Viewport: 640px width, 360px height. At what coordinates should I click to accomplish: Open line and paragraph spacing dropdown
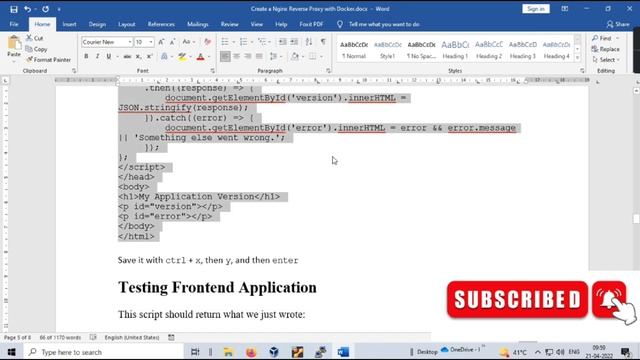[x=281, y=56]
